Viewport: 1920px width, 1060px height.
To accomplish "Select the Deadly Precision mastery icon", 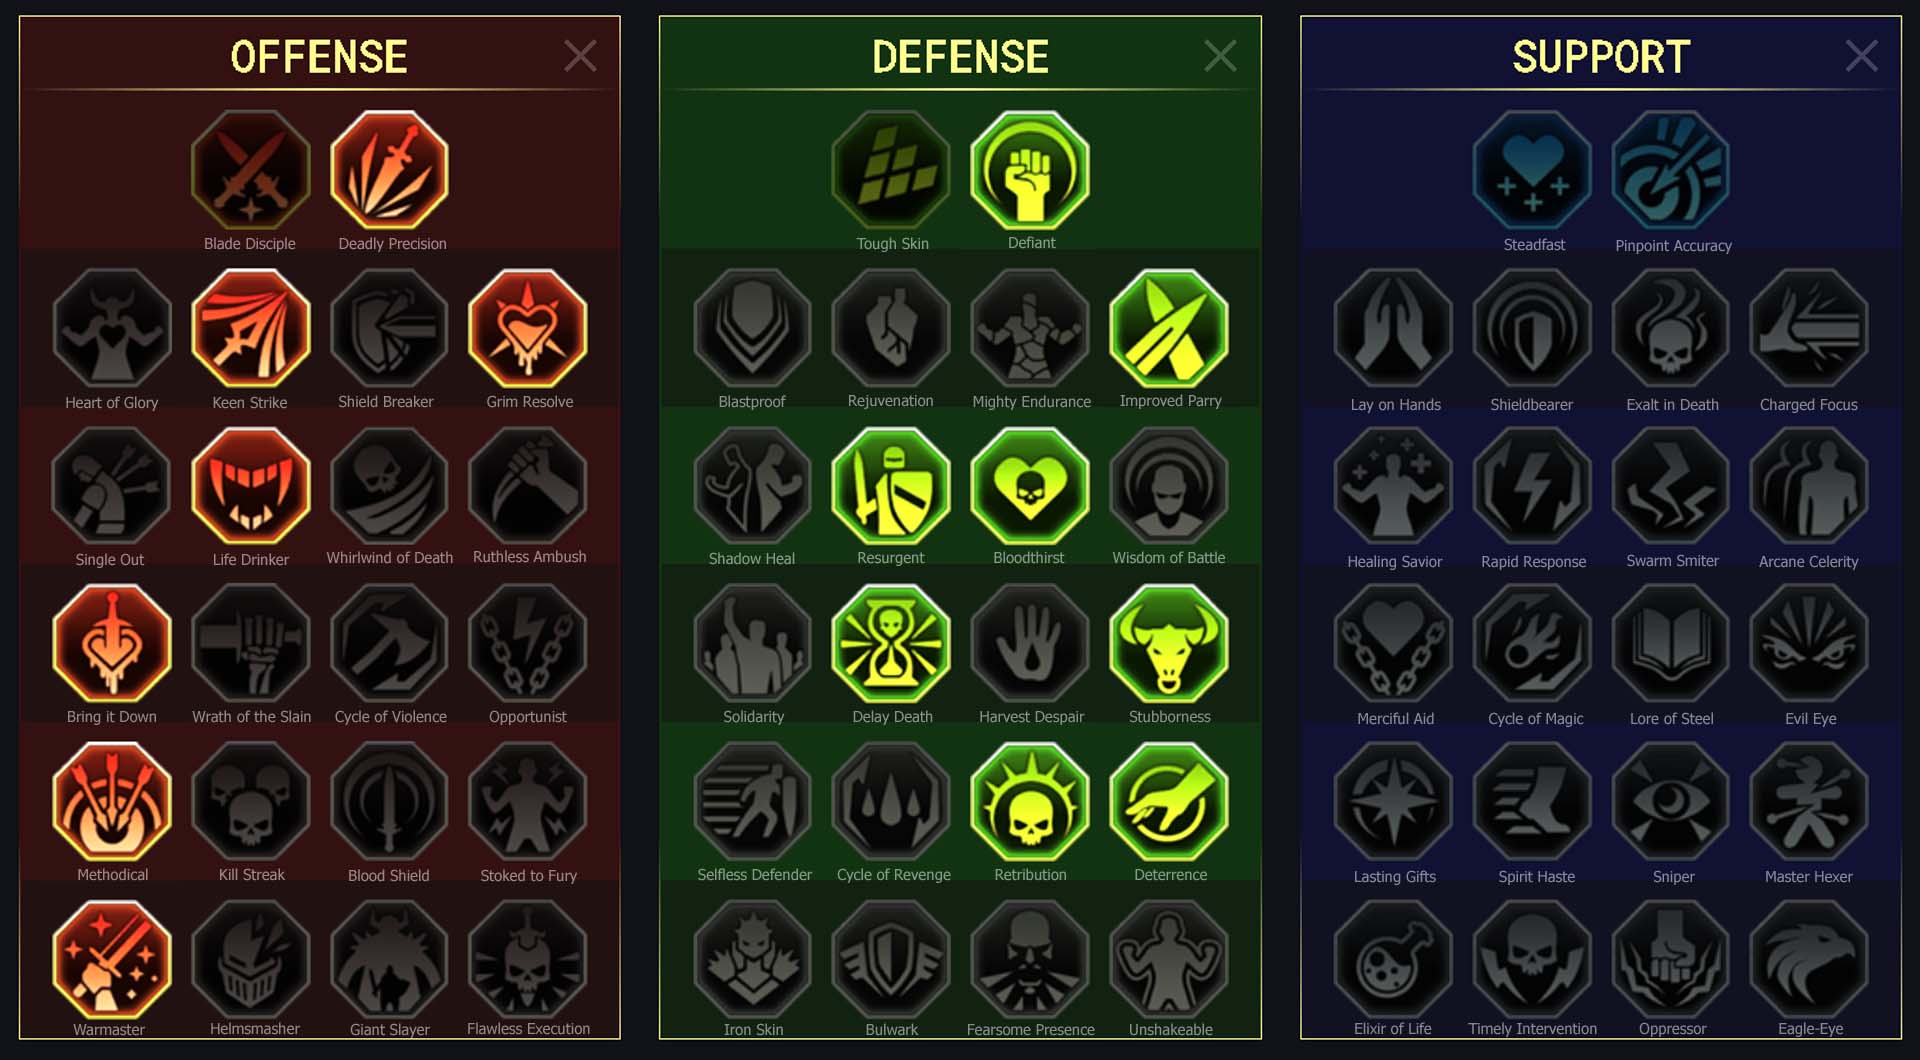I will [389, 170].
